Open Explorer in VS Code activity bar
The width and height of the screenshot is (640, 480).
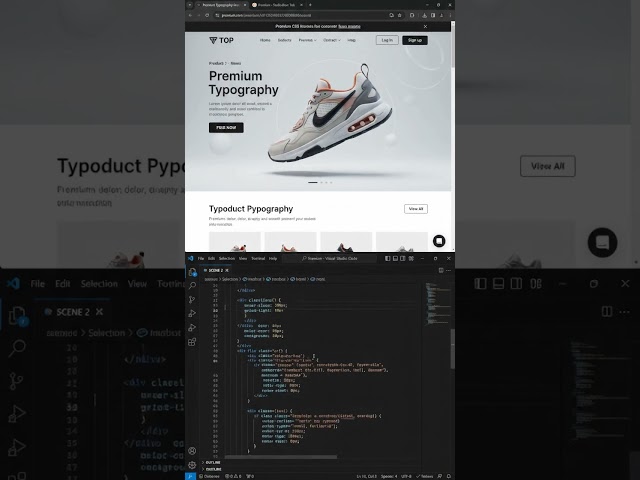(x=192, y=272)
